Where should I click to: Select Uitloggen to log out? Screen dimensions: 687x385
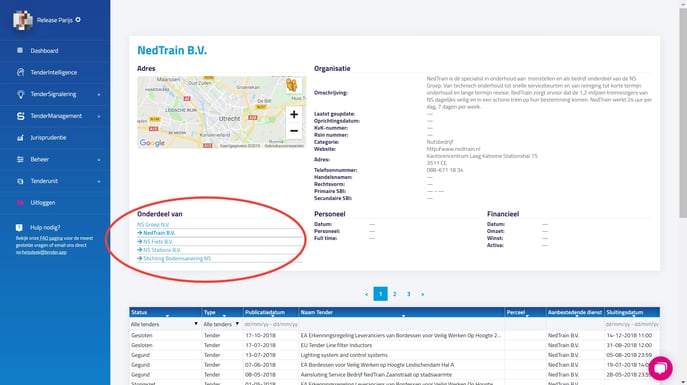(x=42, y=203)
